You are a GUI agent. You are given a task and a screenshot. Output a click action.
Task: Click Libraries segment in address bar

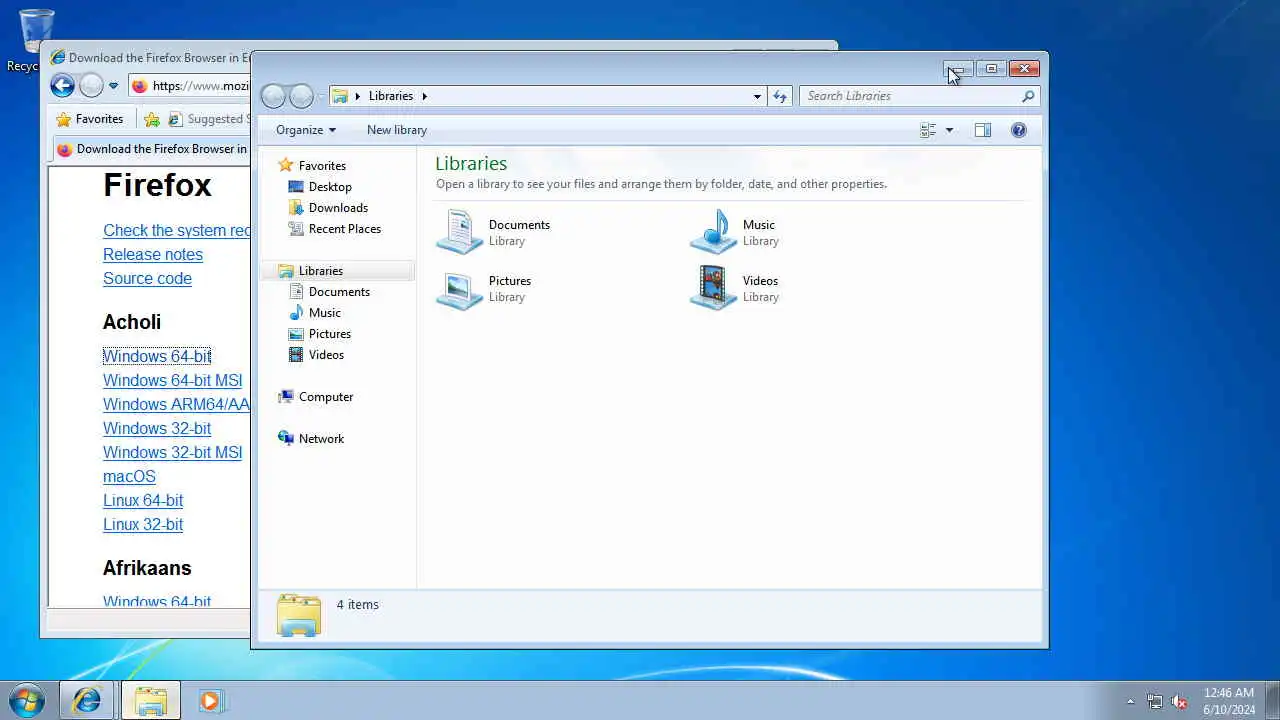[x=391, y=96]
